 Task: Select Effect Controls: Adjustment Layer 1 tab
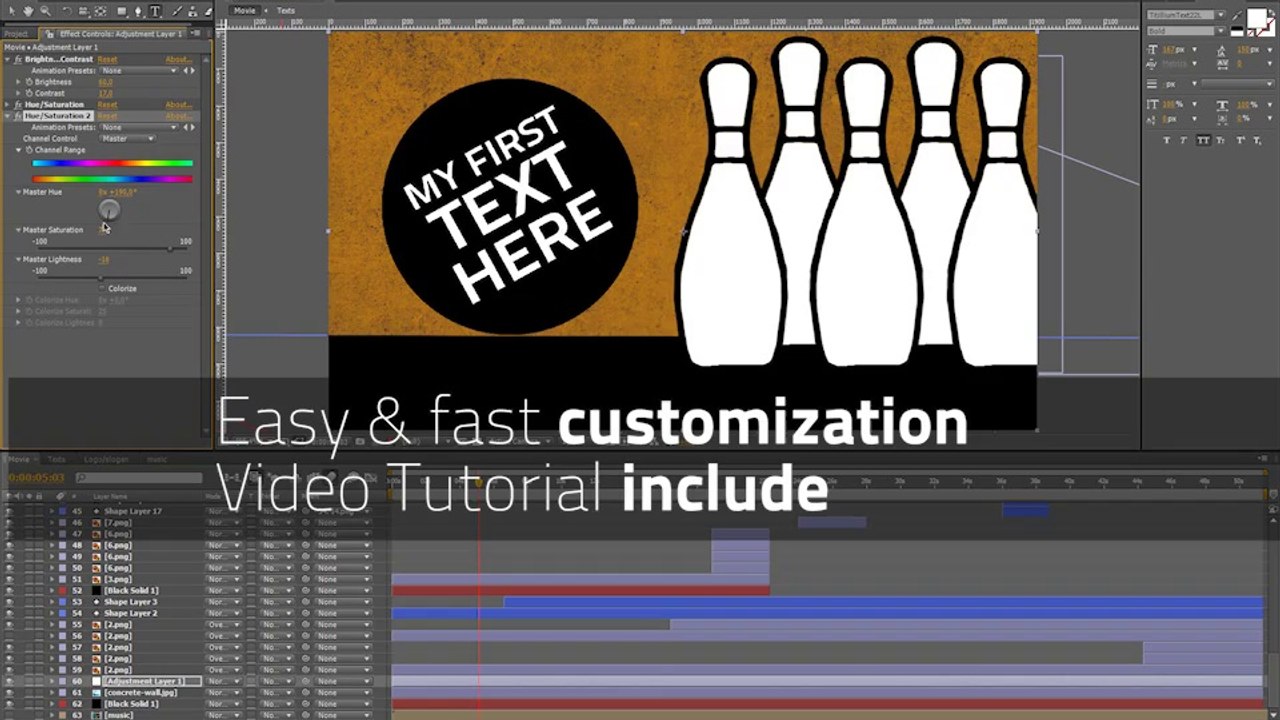tap(121, 34)
